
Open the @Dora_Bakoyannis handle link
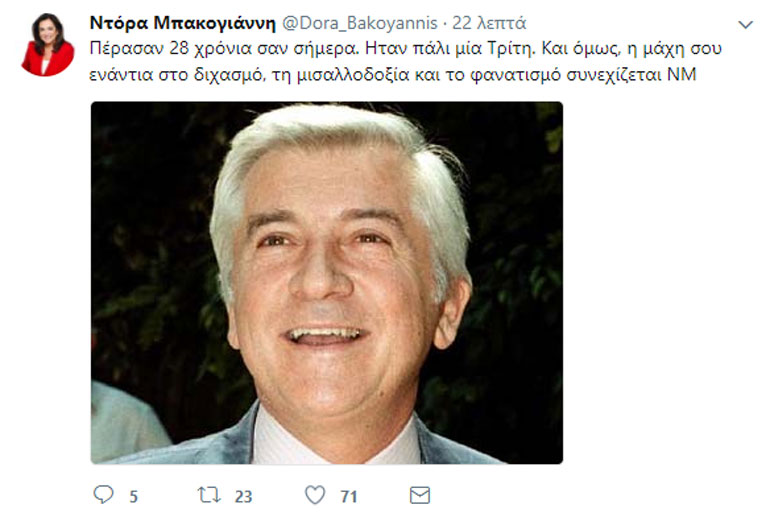pos(360,23)
